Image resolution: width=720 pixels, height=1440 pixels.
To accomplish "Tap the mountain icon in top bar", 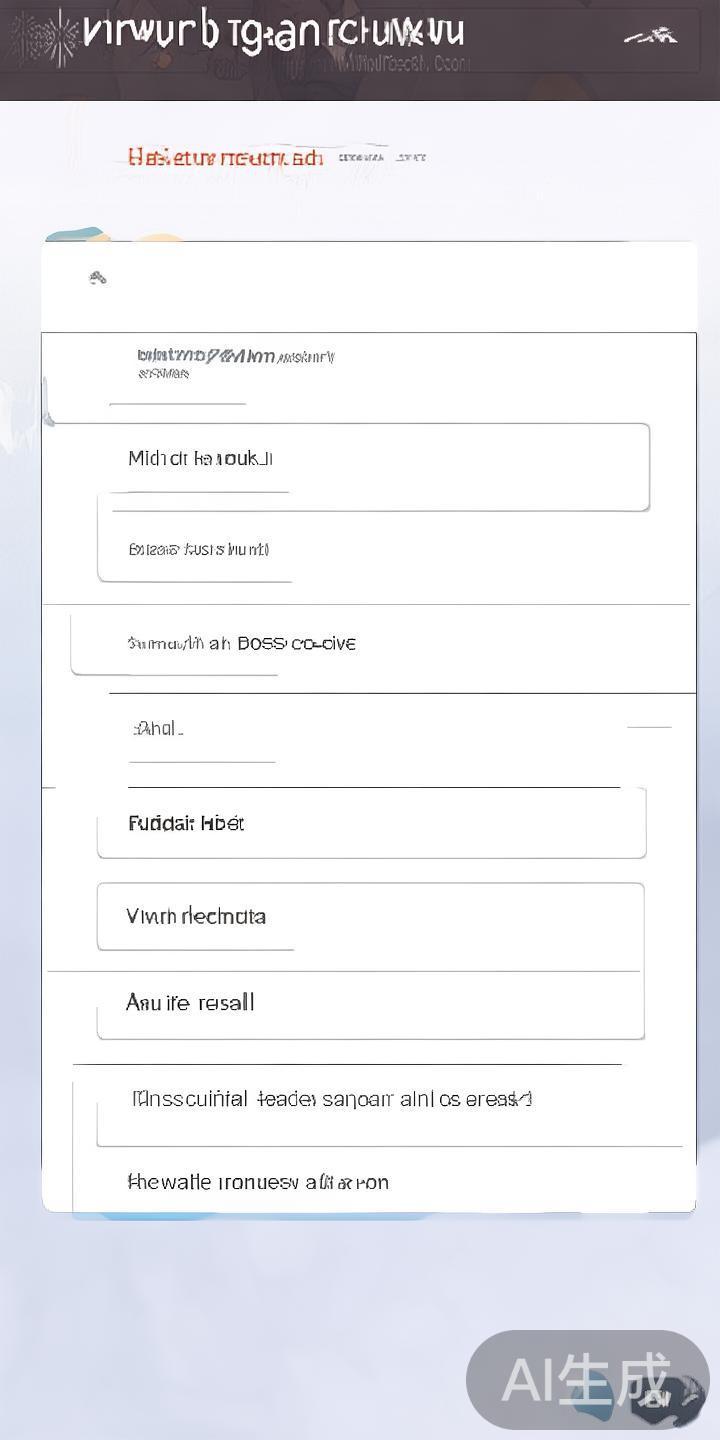I will tap(651, 37).
